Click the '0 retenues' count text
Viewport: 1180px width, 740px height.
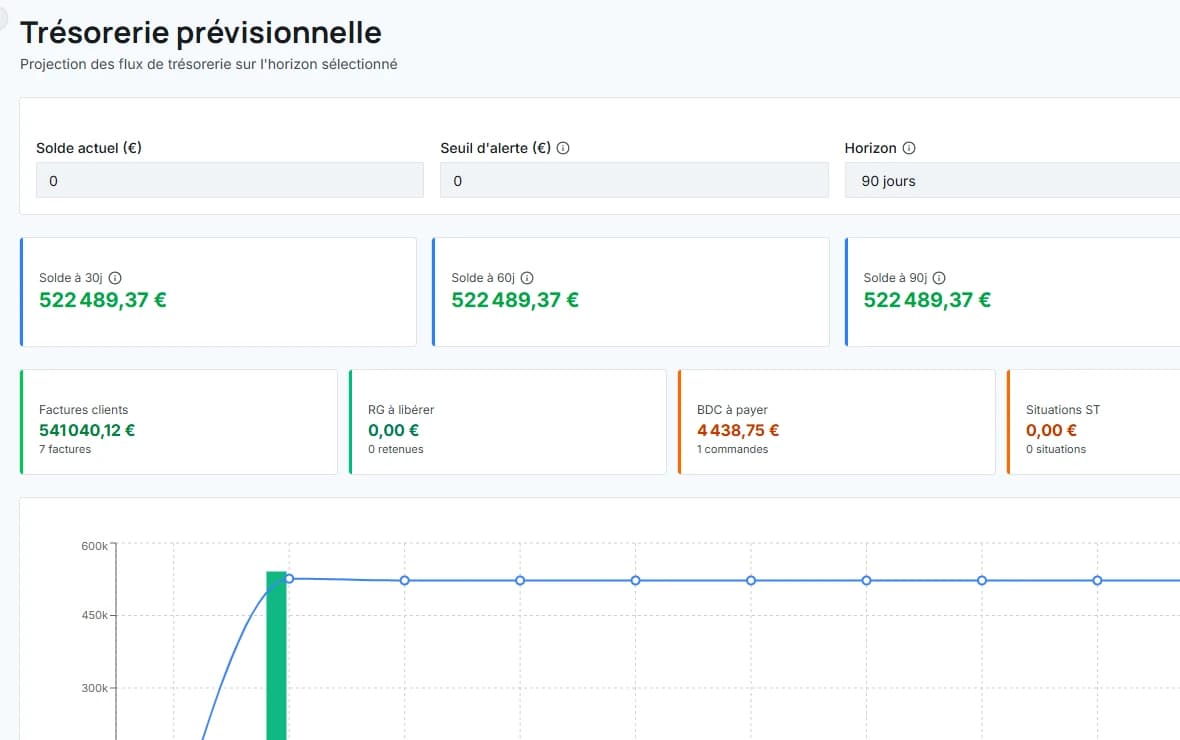396,449
